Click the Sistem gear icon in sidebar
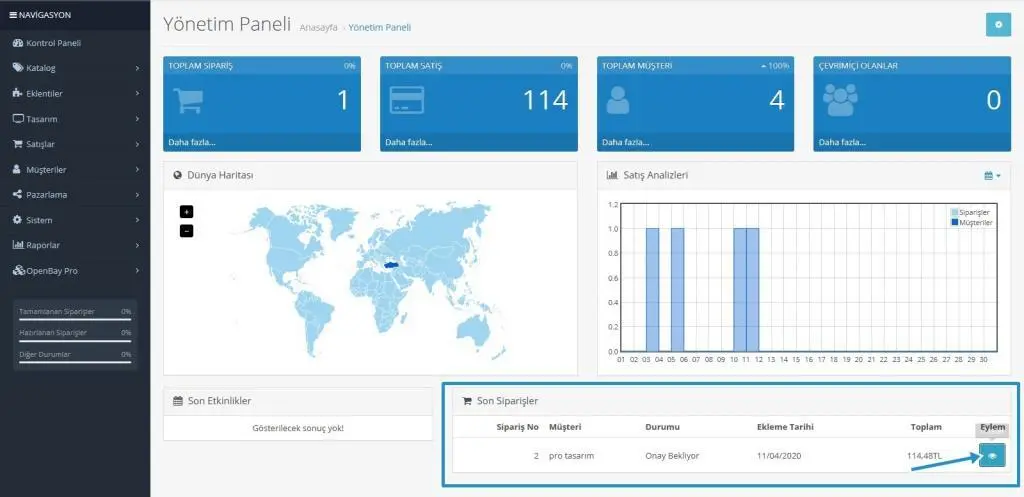Image resolution: width=1024 pixels, height=497 pixels. 18,220
